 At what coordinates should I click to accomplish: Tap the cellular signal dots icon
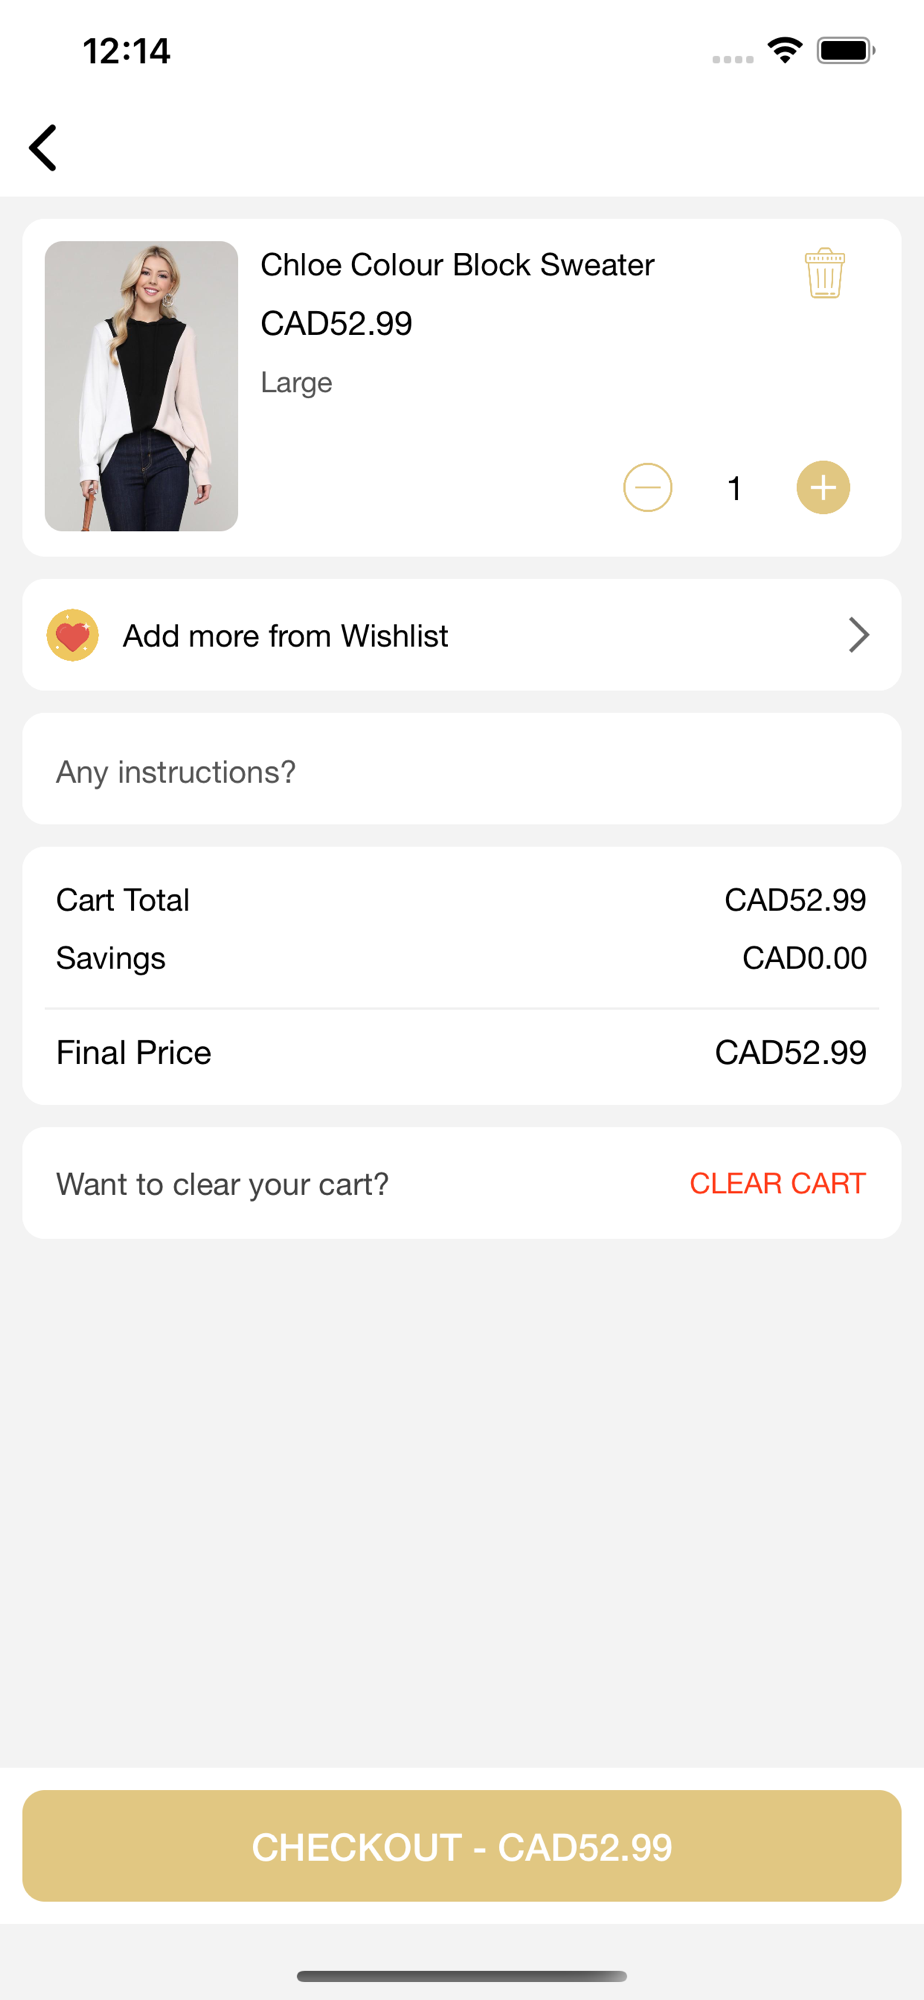(x=732, y=59)
